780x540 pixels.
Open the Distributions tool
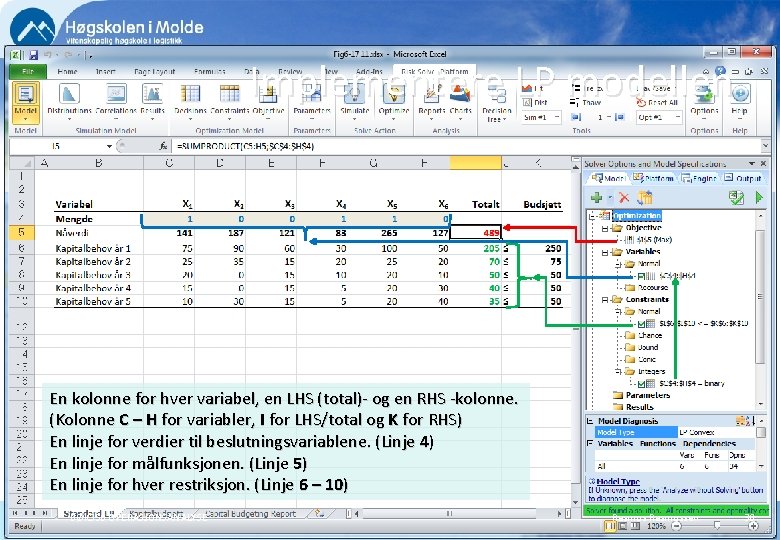pyautogui.click(x=69, y=102)
